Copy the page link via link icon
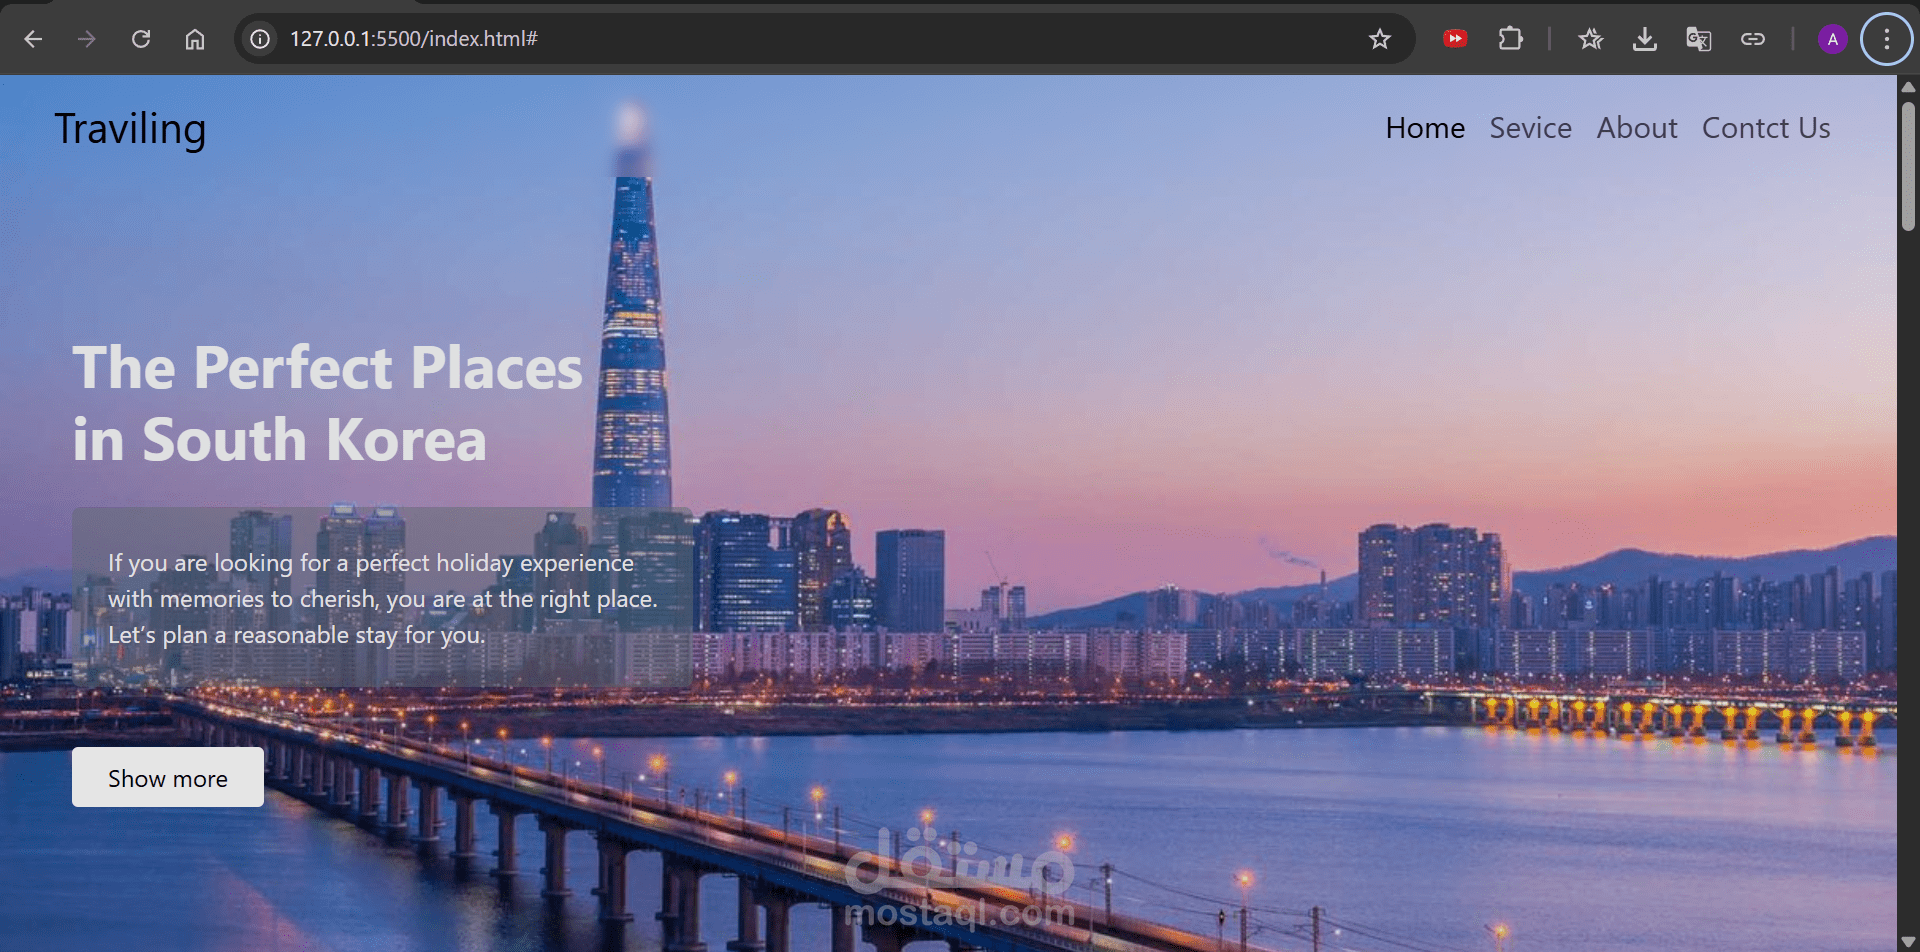 click(1753, 39)
